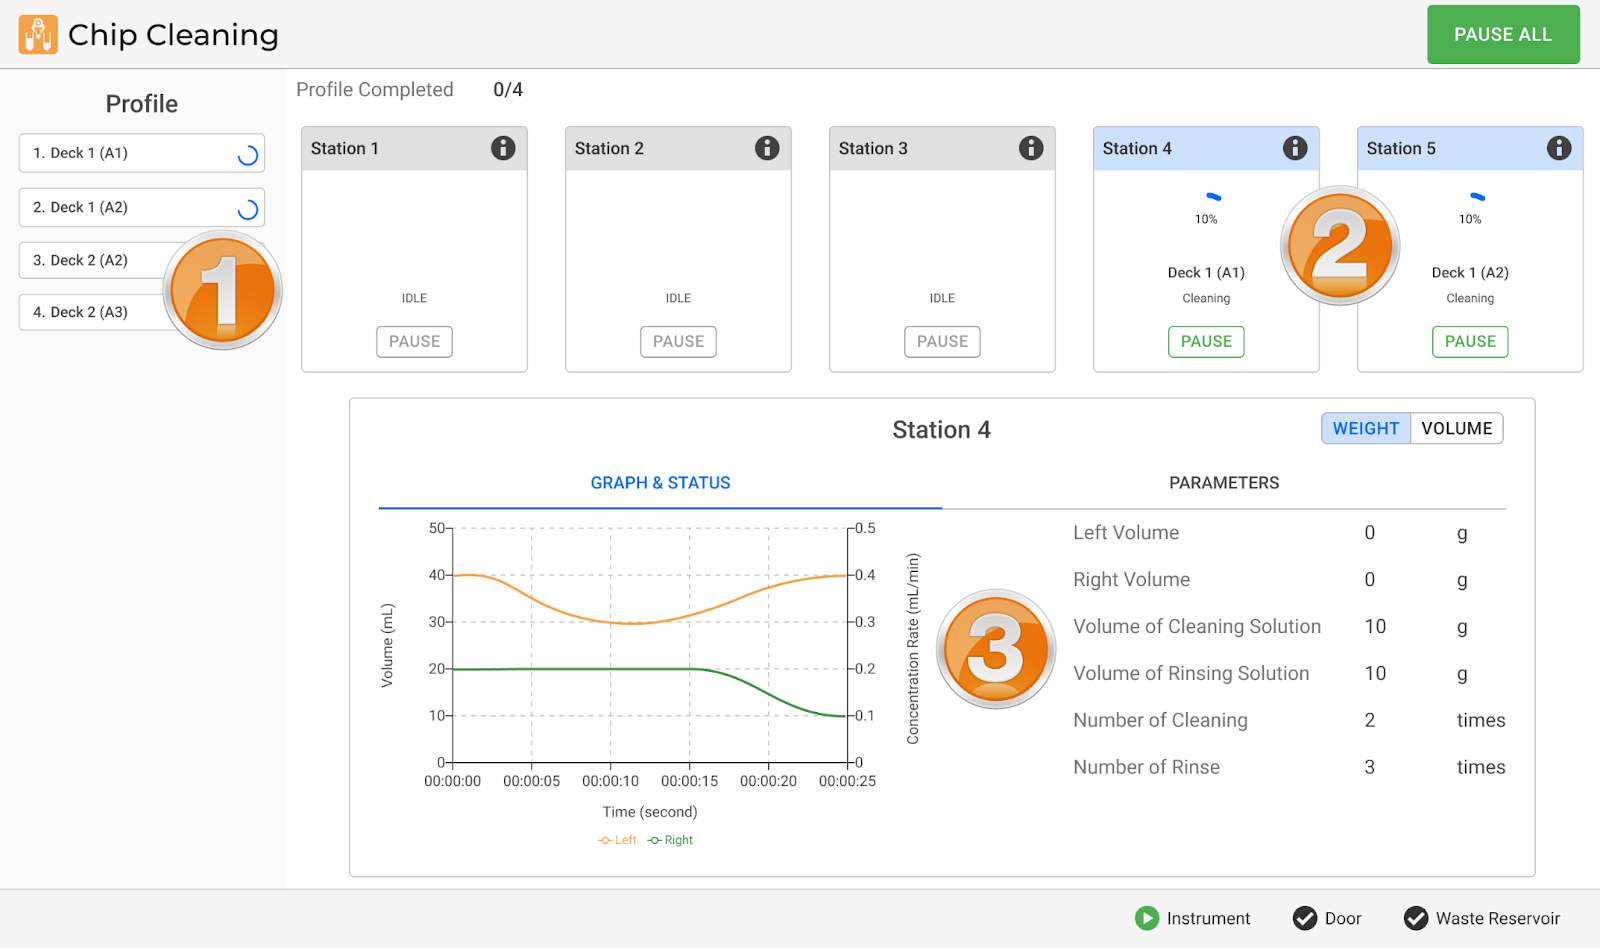Open Station 1 info icon
The image size is (1600, 948).
pos(503,148)
